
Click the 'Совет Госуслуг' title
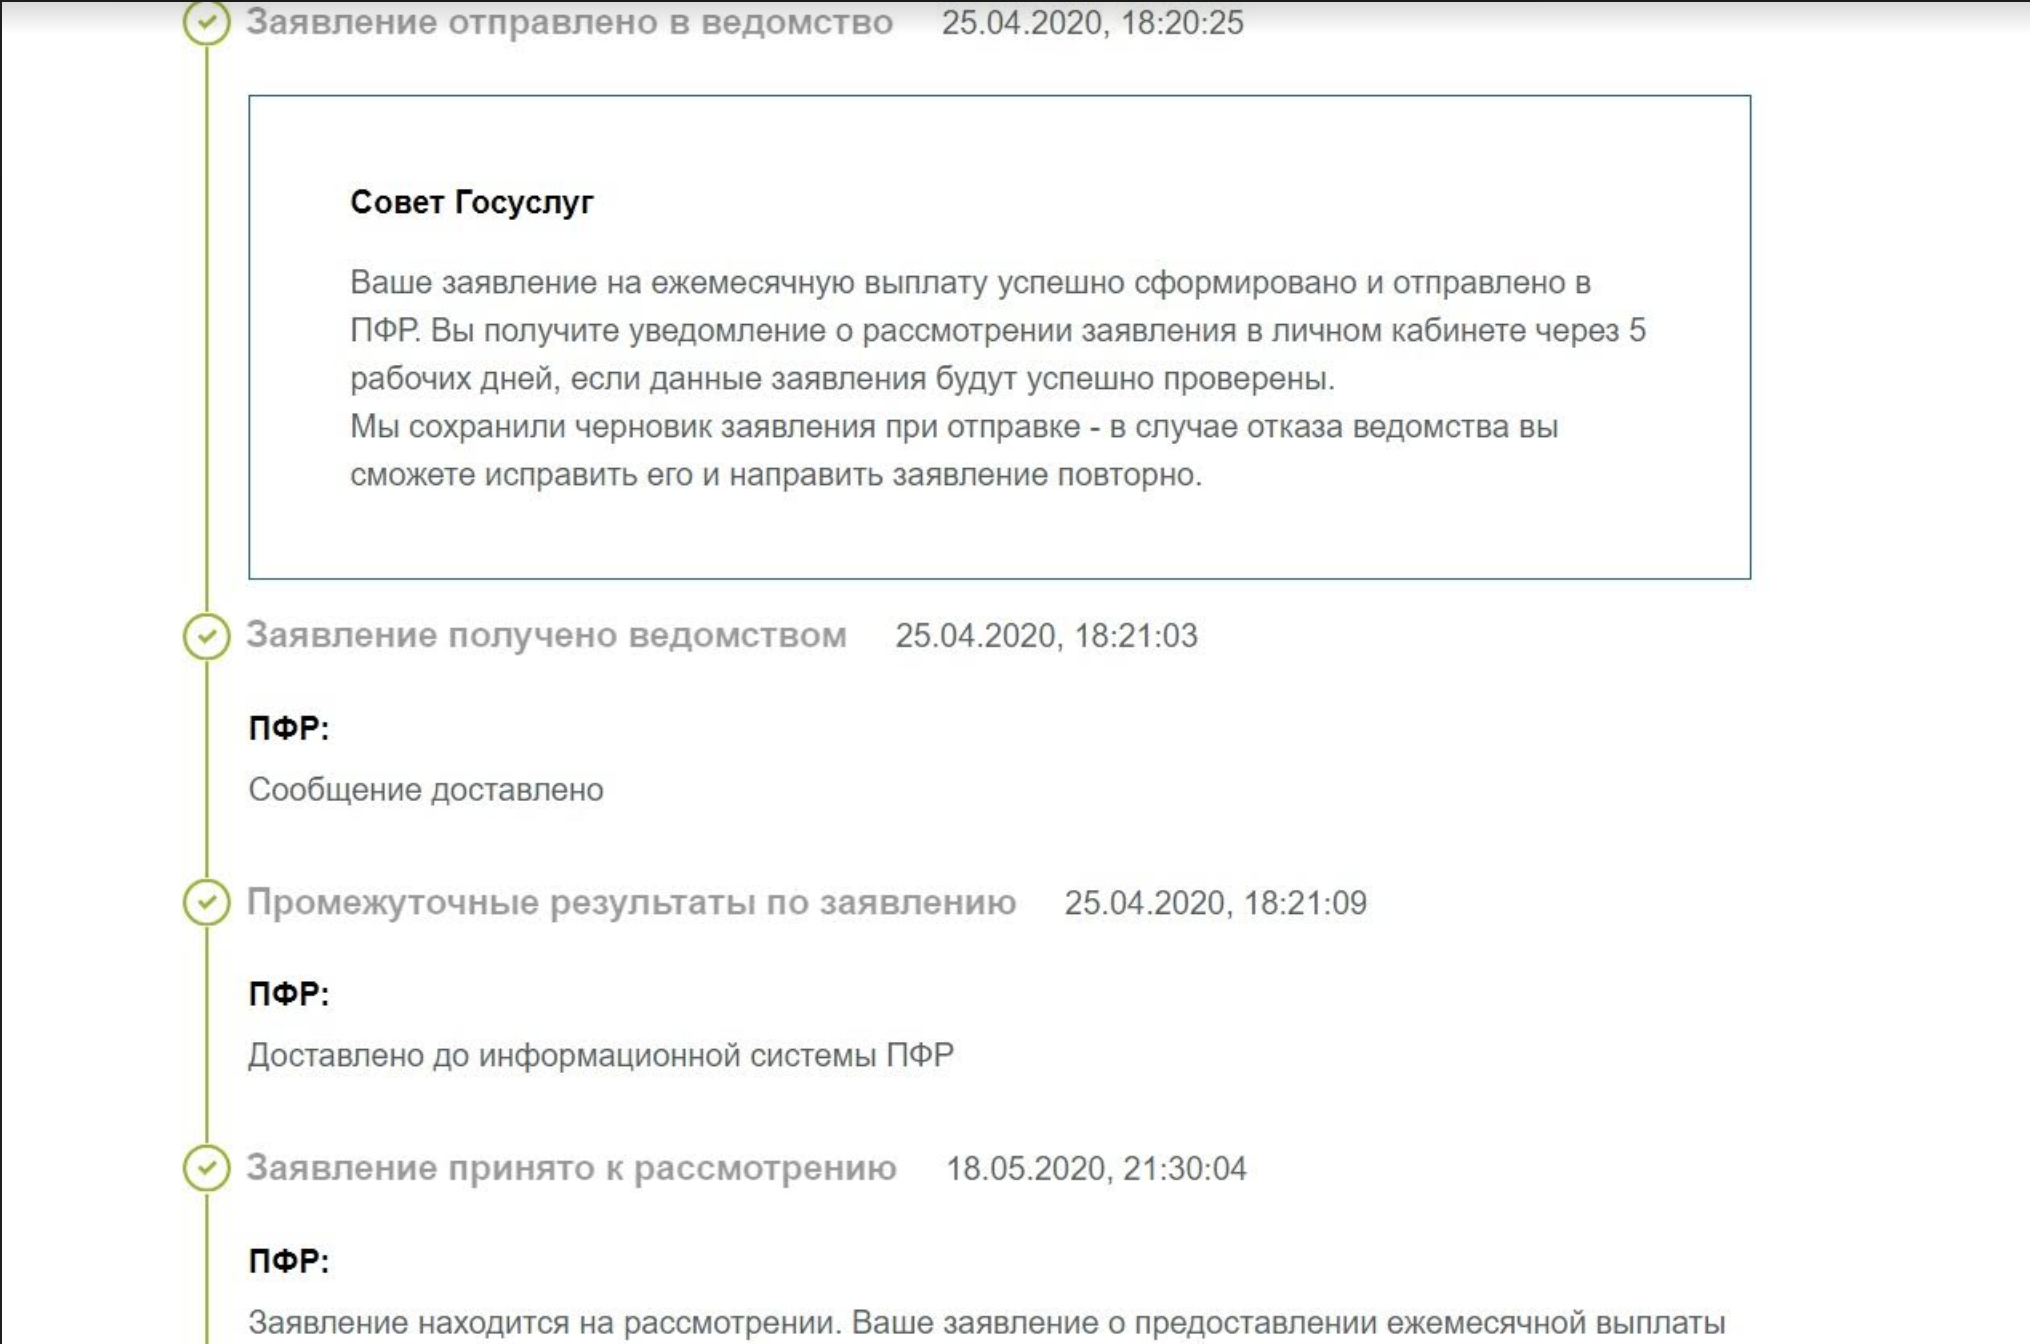click(471, 202)
